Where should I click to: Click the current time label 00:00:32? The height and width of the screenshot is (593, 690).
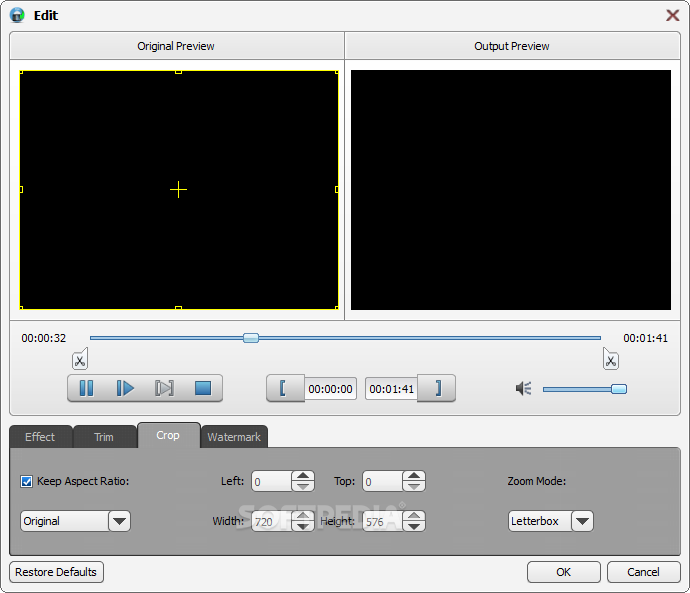point(44,338)
